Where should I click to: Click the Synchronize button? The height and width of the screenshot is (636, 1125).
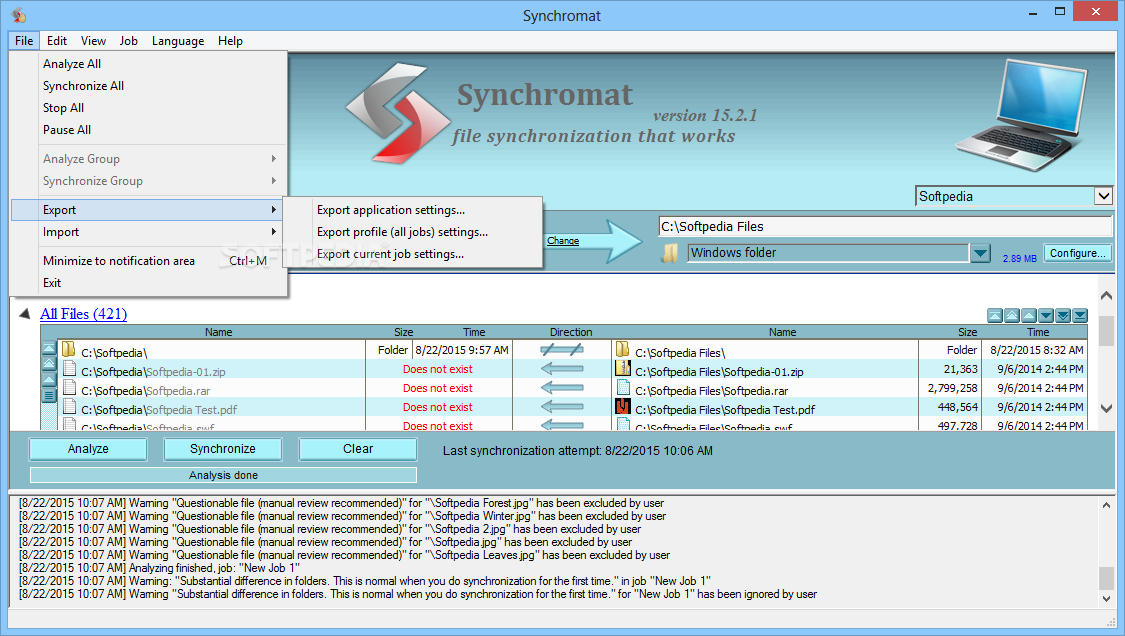point(222,449)
